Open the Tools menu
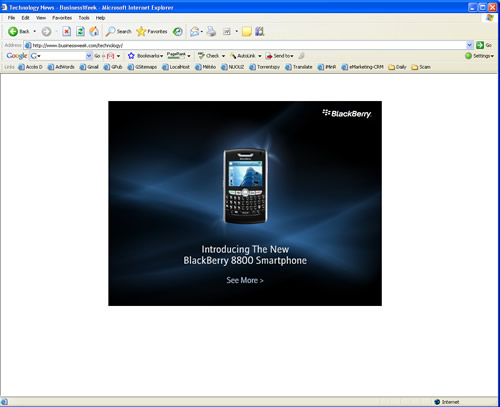The width and height of the screenshot is (500, 407). [x=84, y=18]
